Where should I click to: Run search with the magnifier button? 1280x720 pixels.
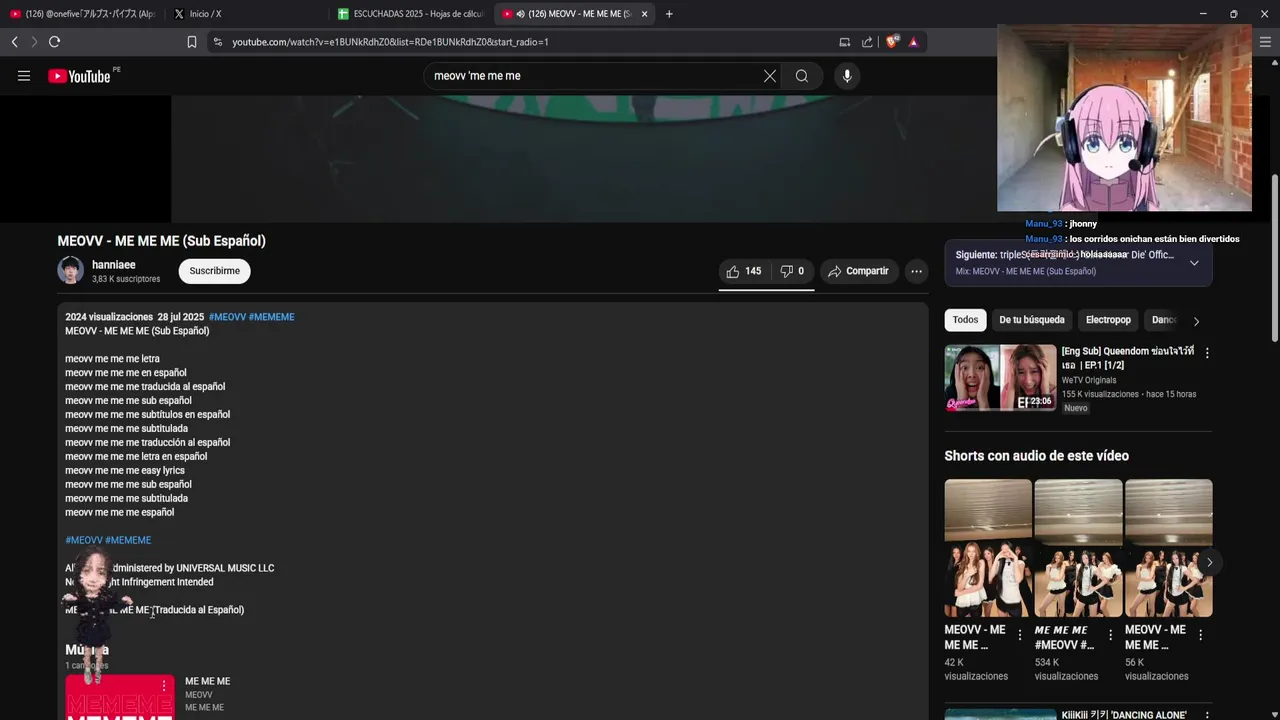802,76
